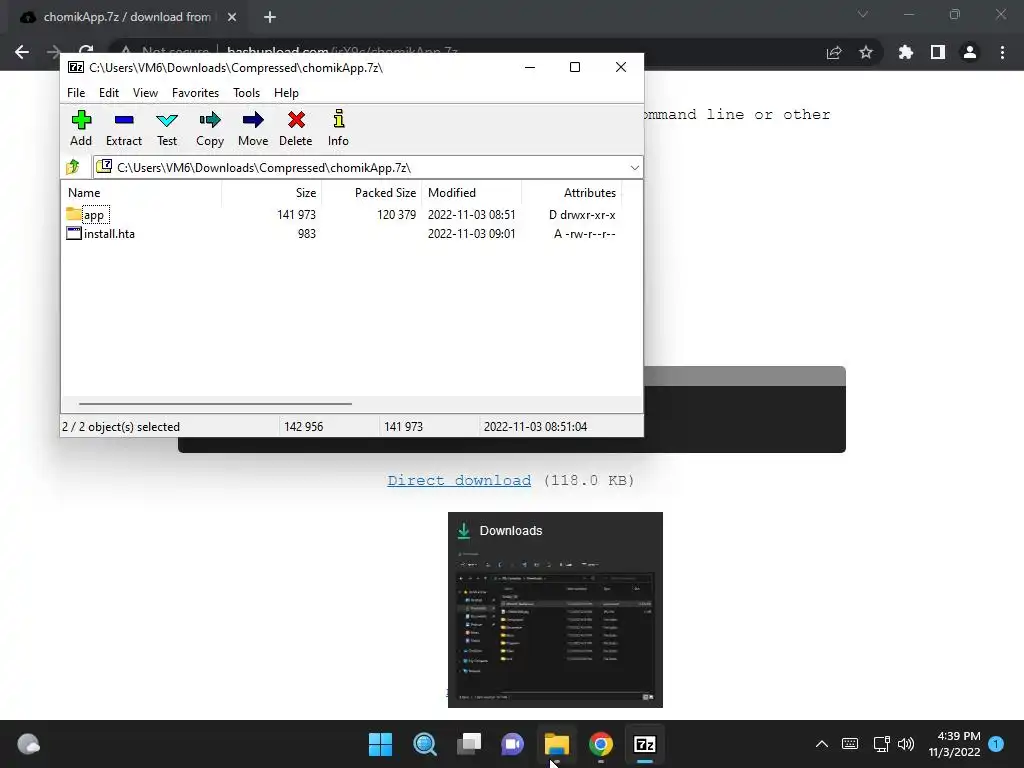Bookmark this page with star icon
The image size is (1024, 768).
pyautogui.click(x=866, y=52)
